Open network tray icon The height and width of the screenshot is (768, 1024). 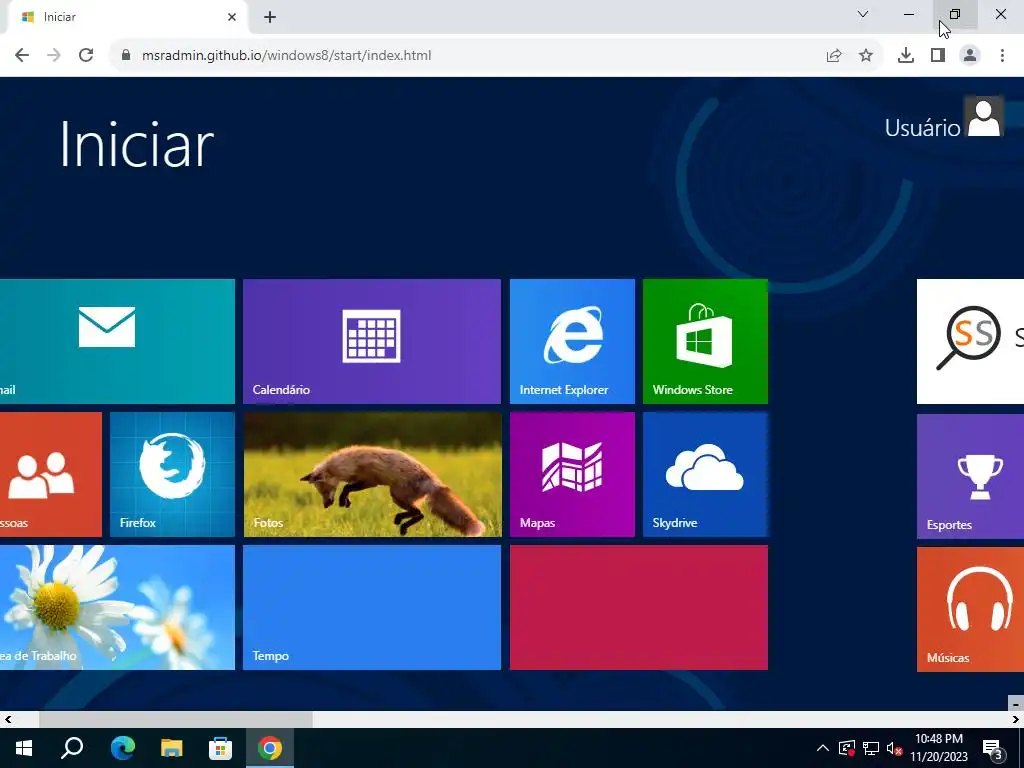pyautogui.click(x=871, y=748)
